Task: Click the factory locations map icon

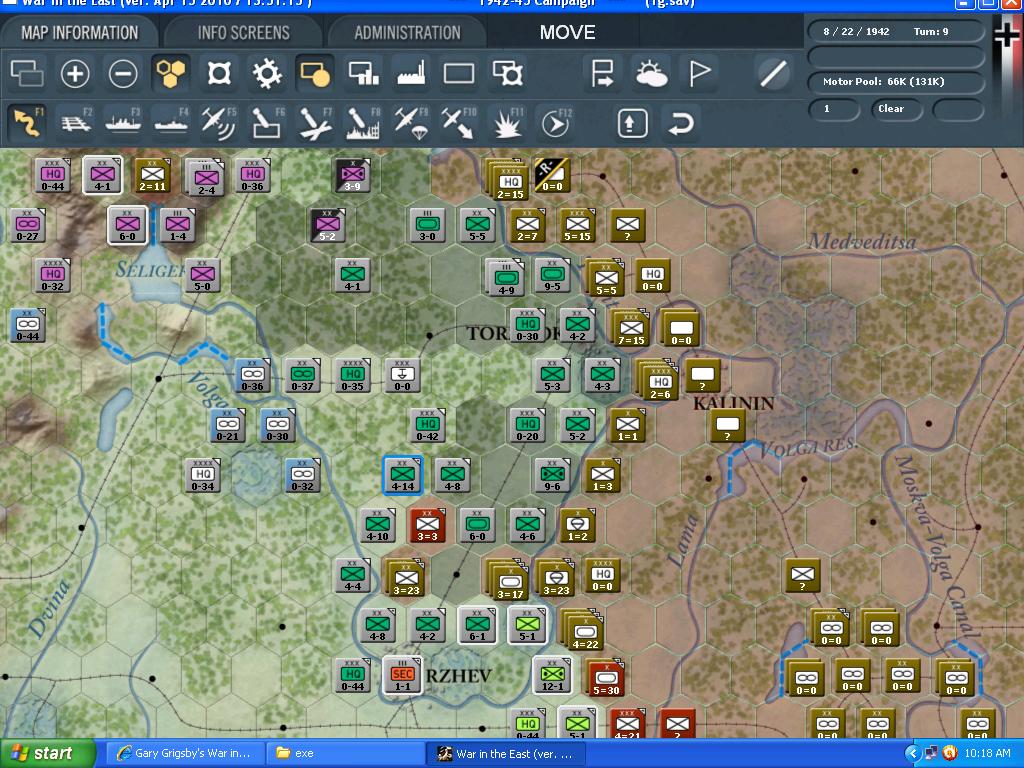Action: tap(412, 74)
